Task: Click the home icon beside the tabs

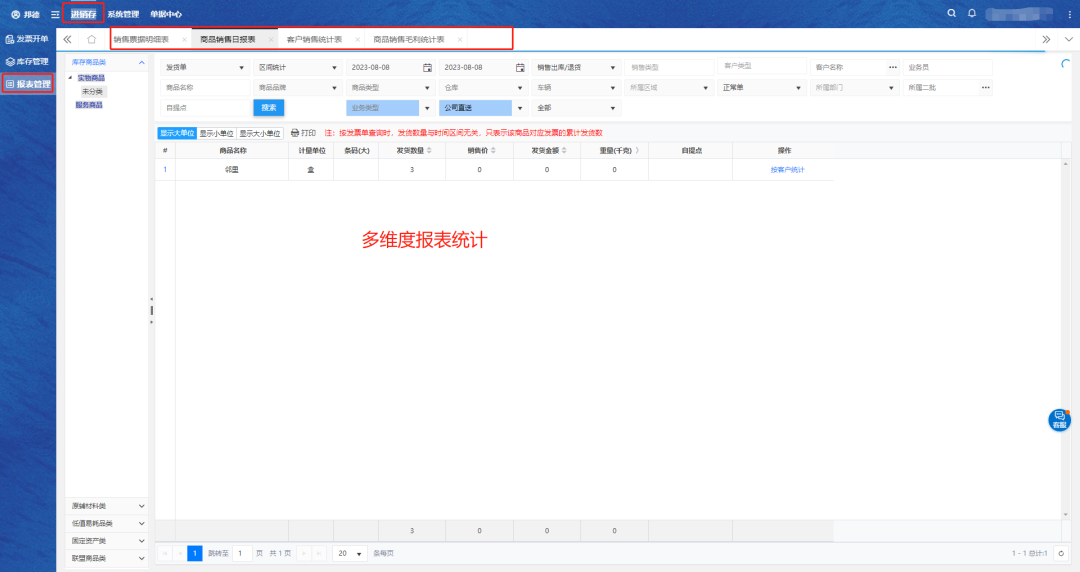Action: 91,39
